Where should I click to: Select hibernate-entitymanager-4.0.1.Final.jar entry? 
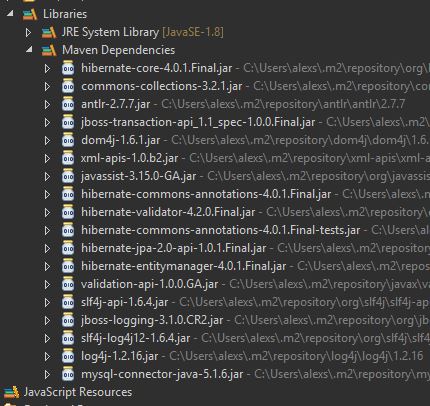pyautogui.click(x=184, y=266)
